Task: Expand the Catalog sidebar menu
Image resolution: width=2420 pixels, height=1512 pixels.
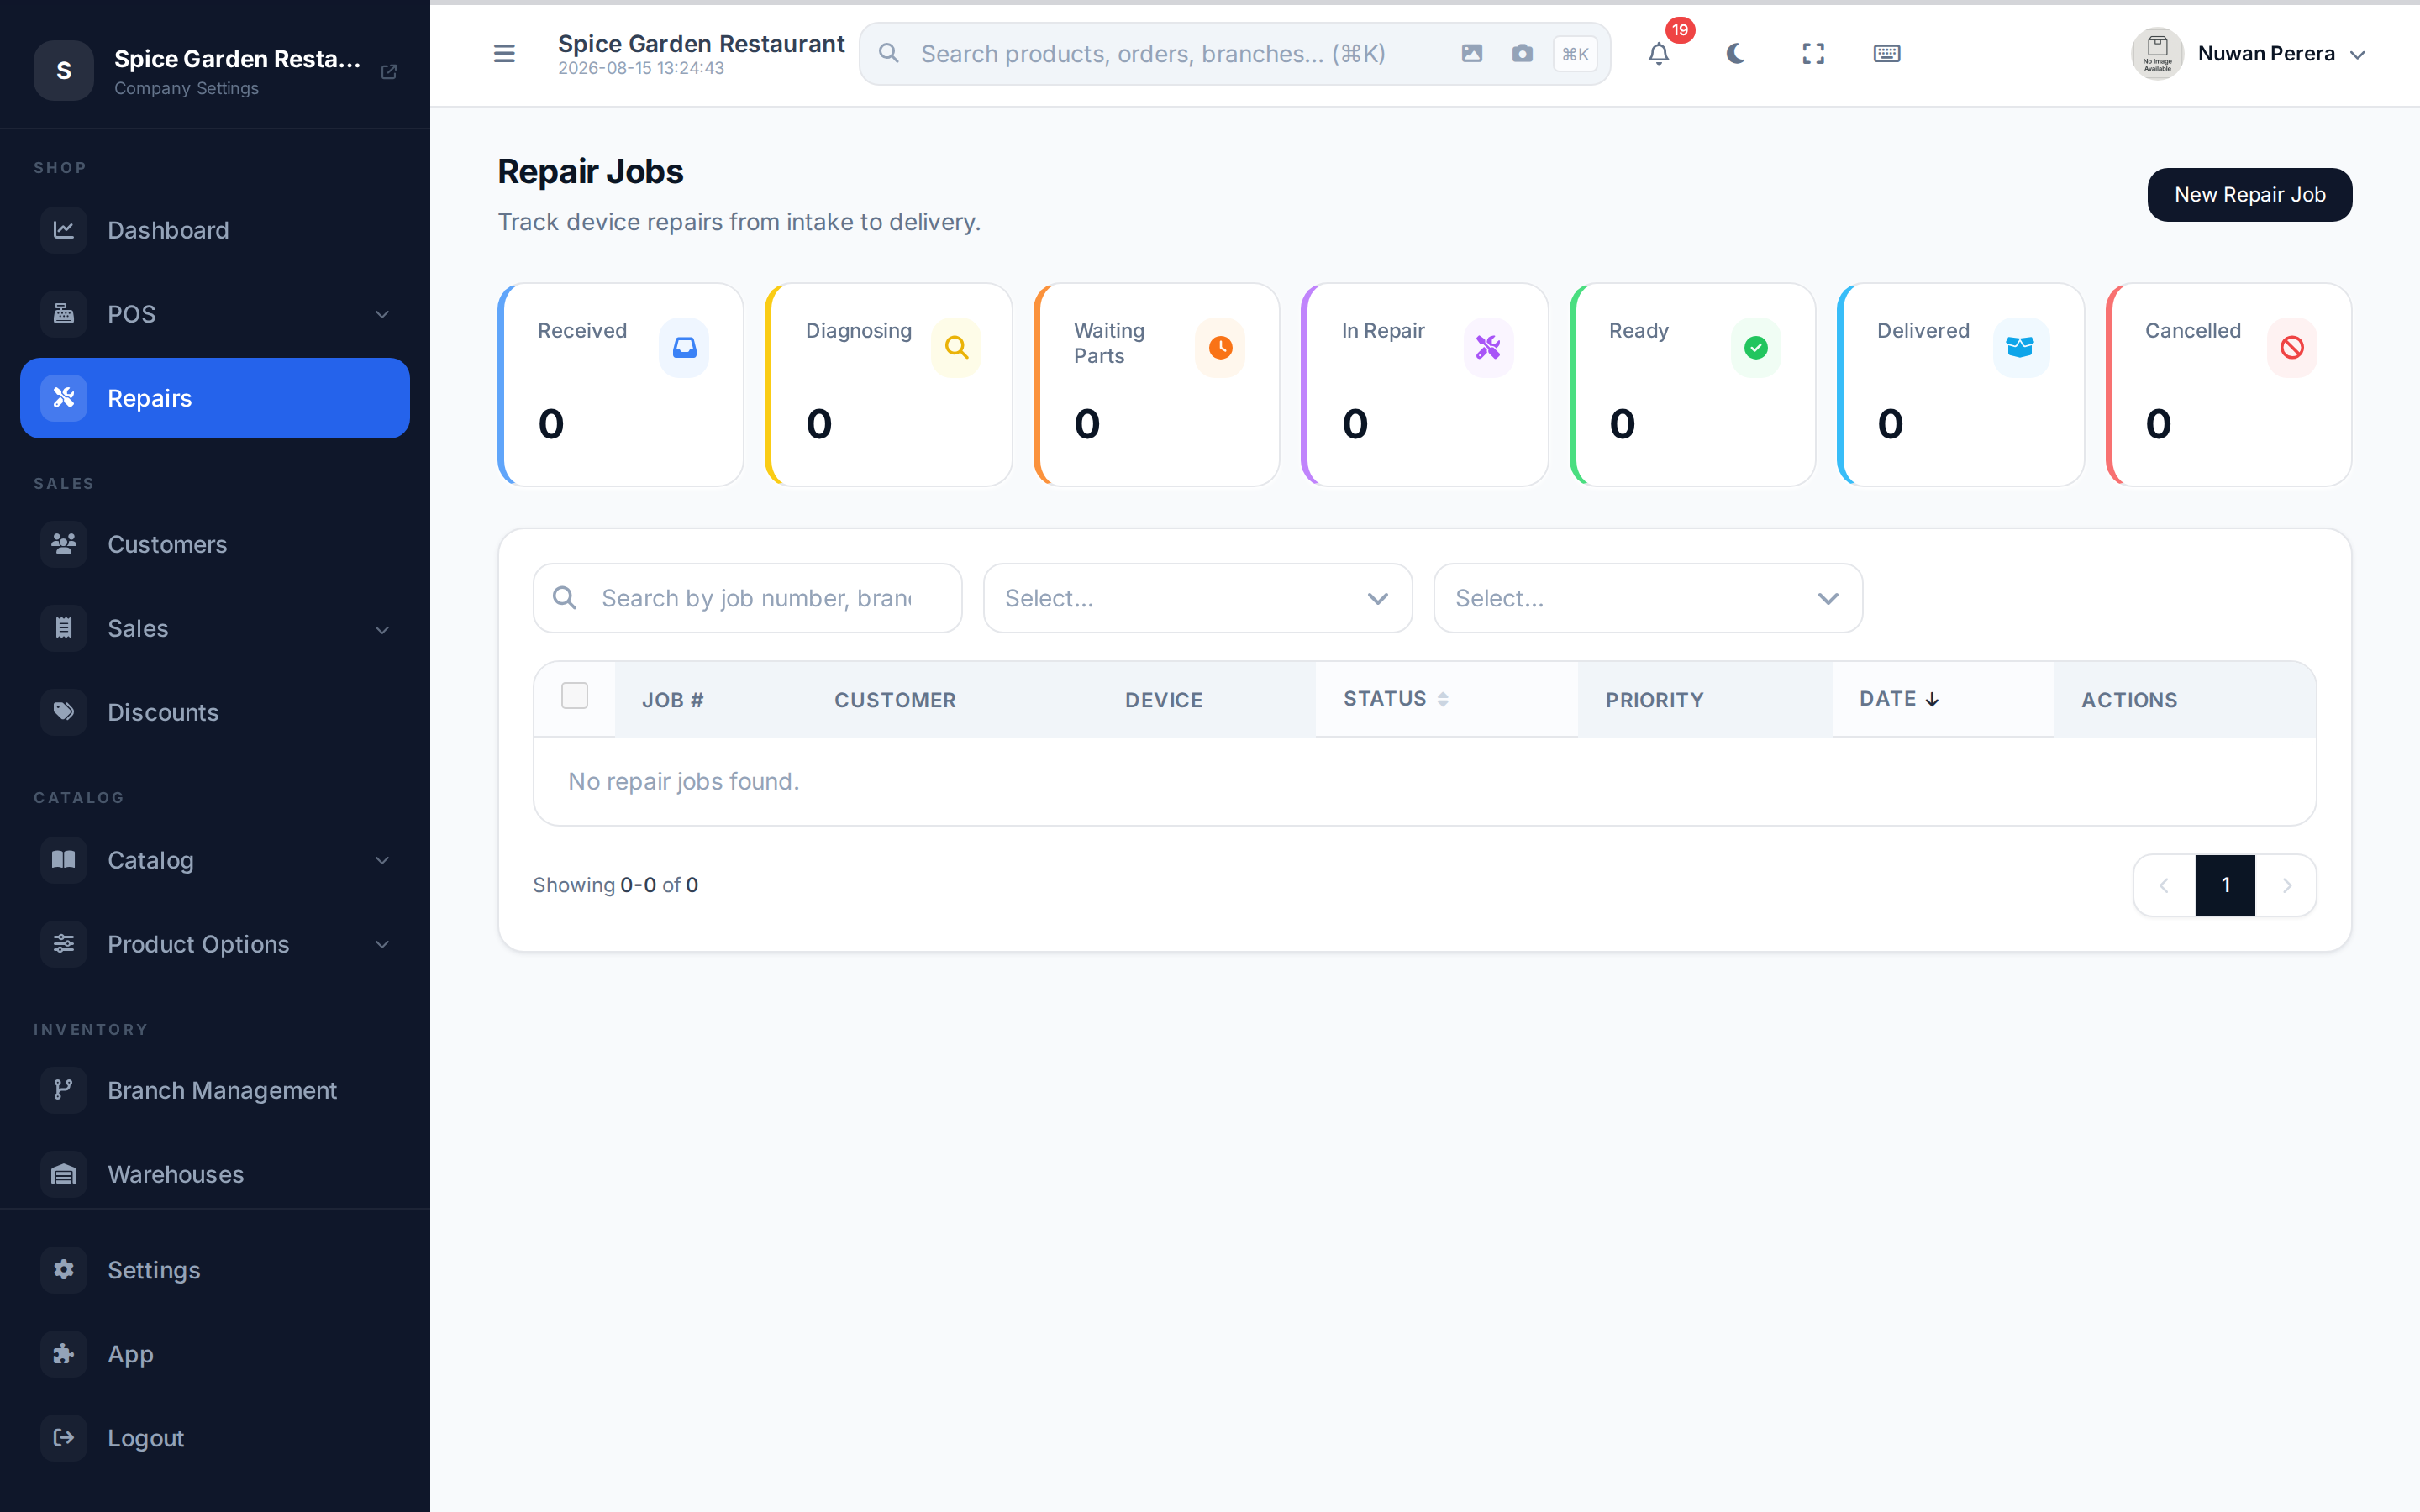Action: [x=215, y=860]
